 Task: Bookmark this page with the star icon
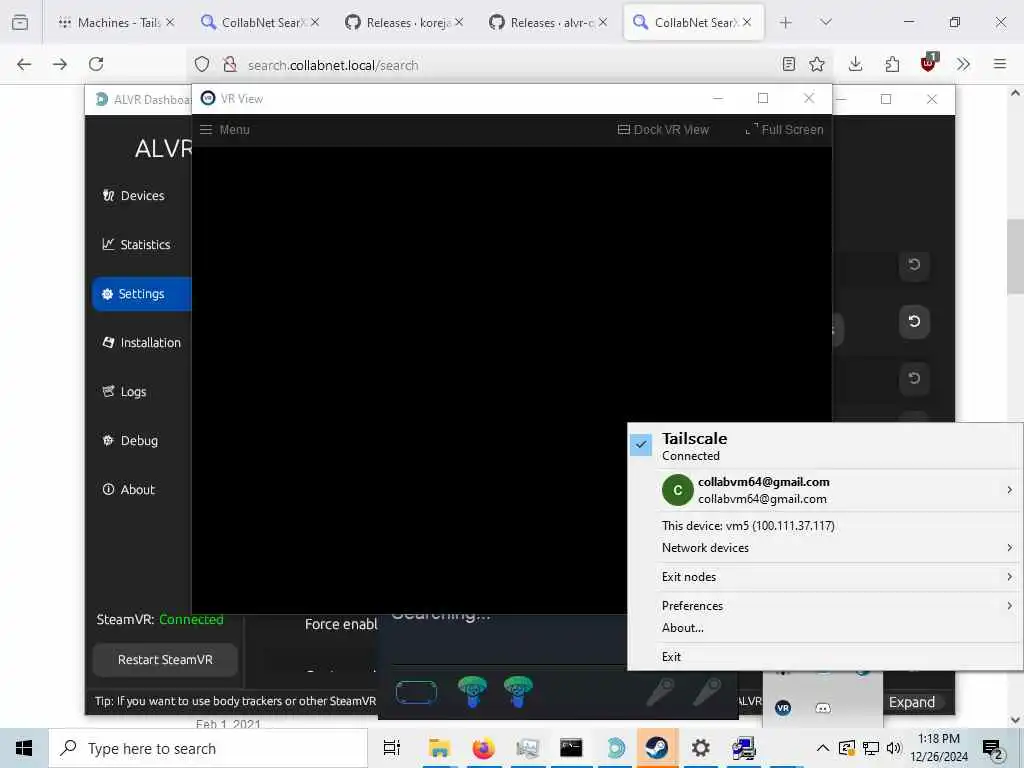[817, 64]
